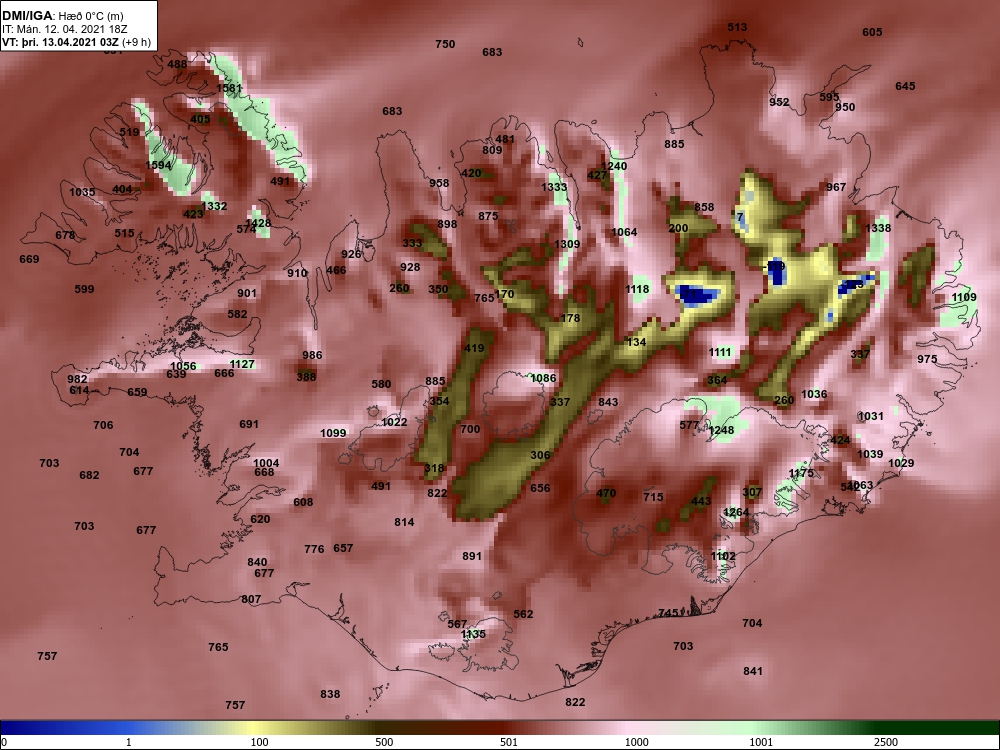The image size is (1000, 750).
Task: Select the value "858"
Action: point(704,207)
